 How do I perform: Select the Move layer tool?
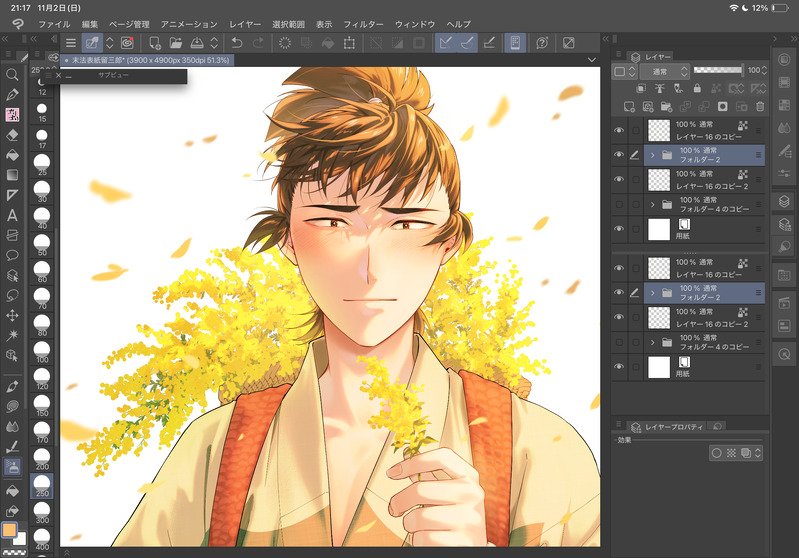pos(12,315)
